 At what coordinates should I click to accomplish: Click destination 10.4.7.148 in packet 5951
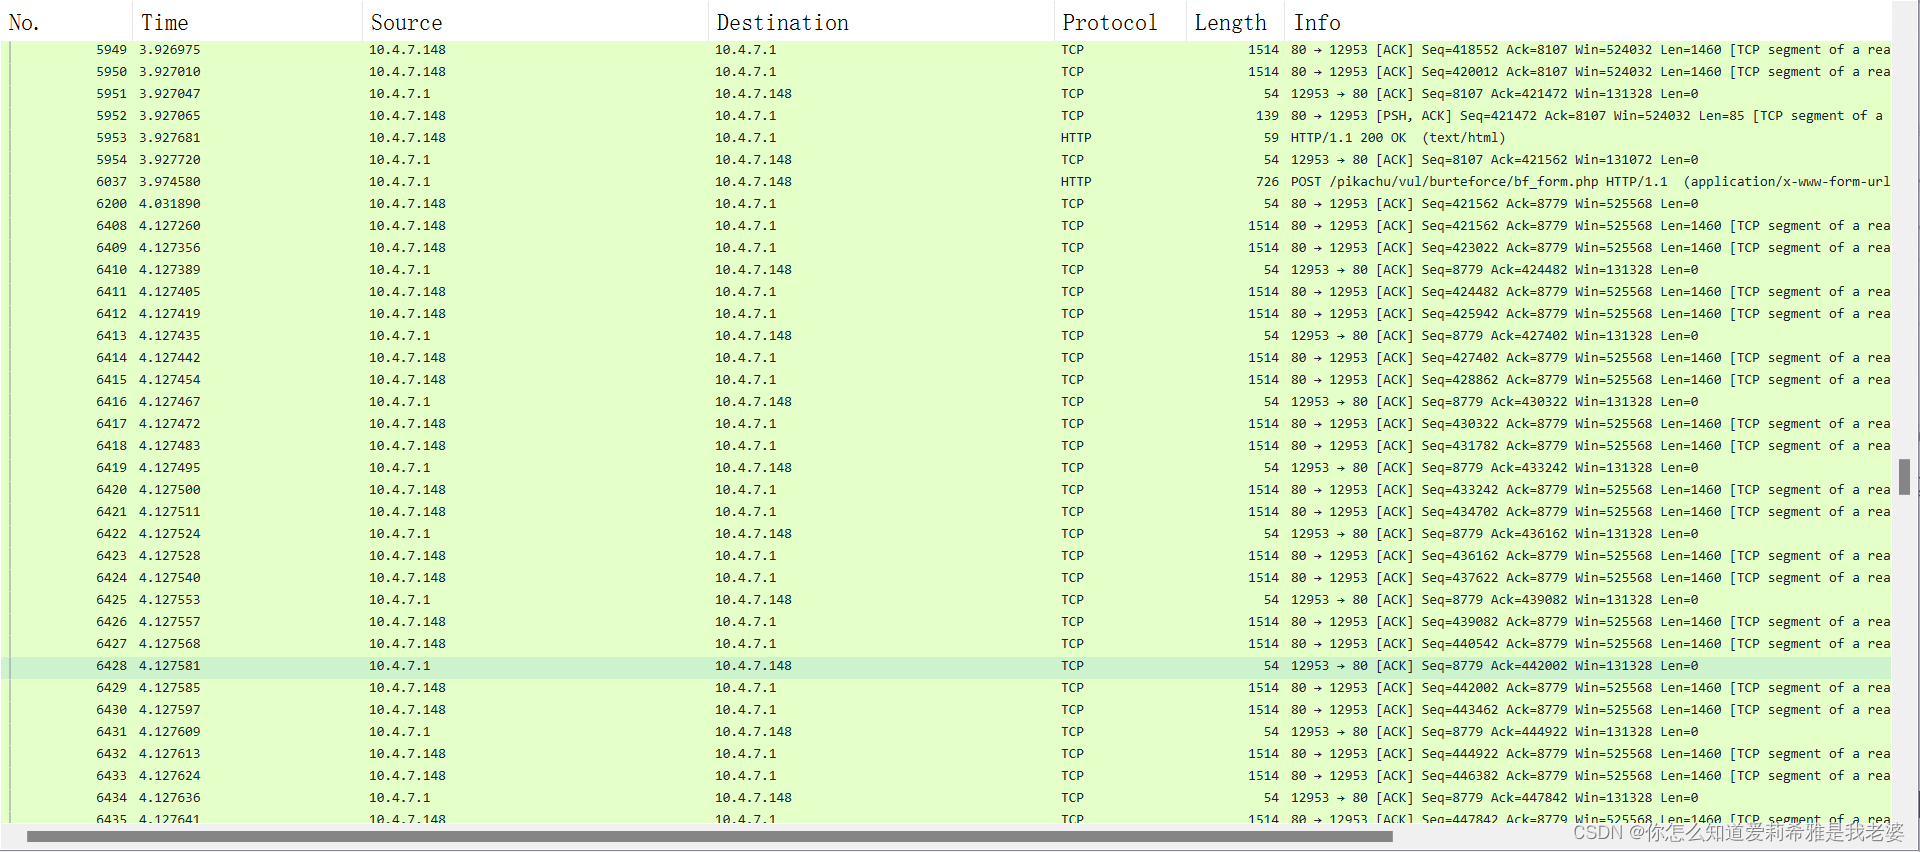[753, 94]
